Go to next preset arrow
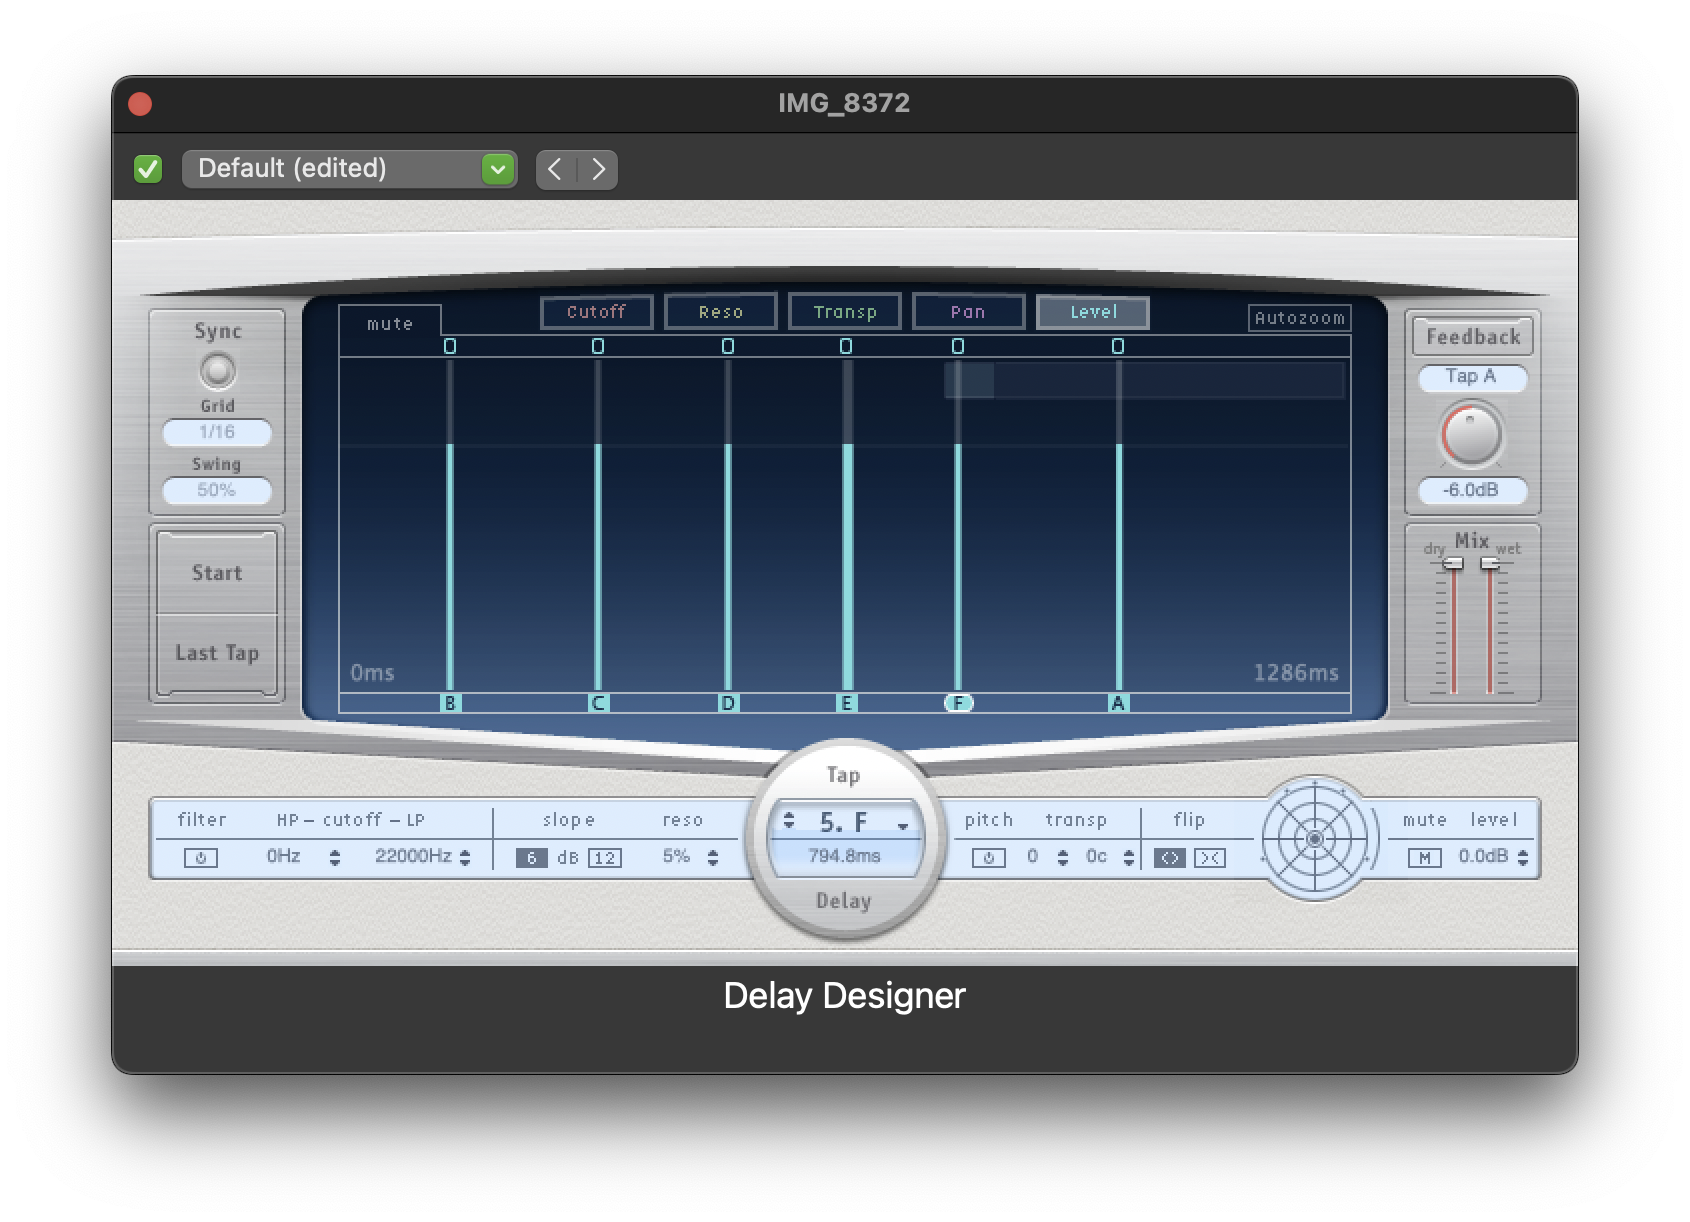1690x1222 pixels. point(598,169)
